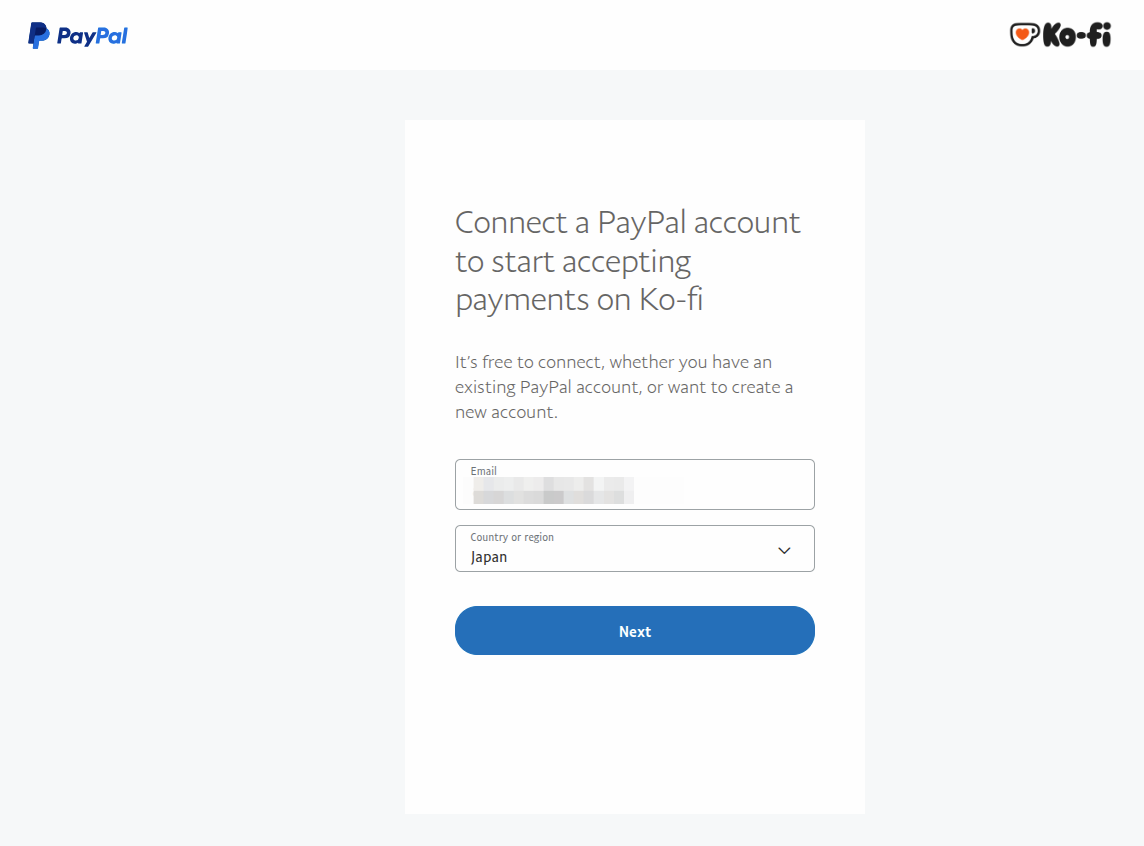Click the PayPal header logo to go home
This screenshot has height=846, width=1144.
click(77, 35)
